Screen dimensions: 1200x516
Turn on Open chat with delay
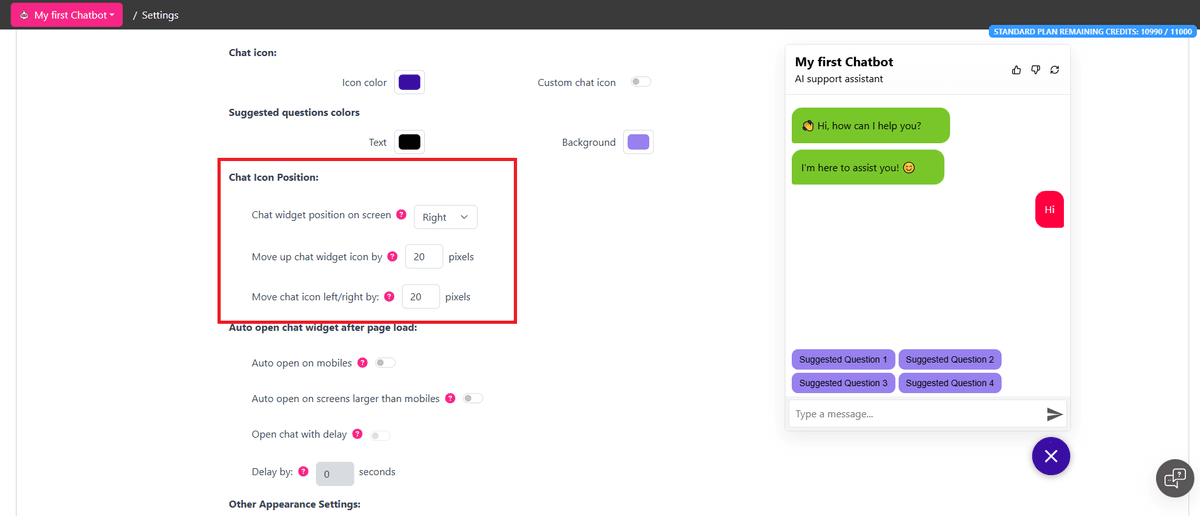click(380, 435)
